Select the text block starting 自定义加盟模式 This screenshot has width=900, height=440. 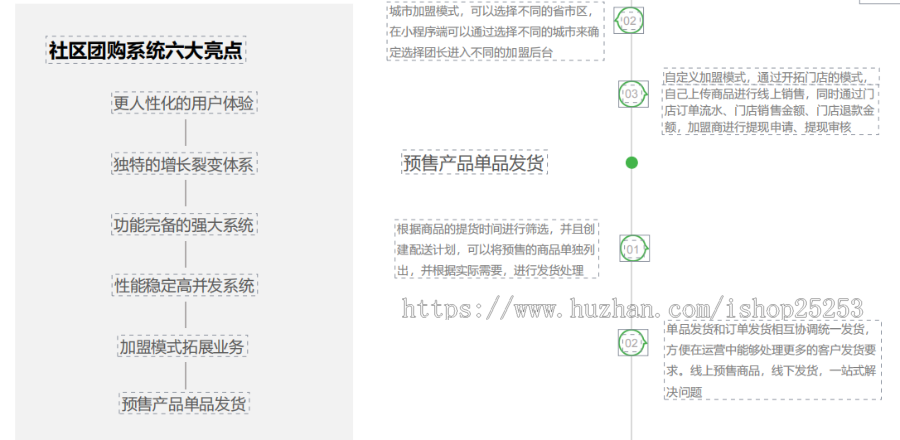(x=770, y=102)
